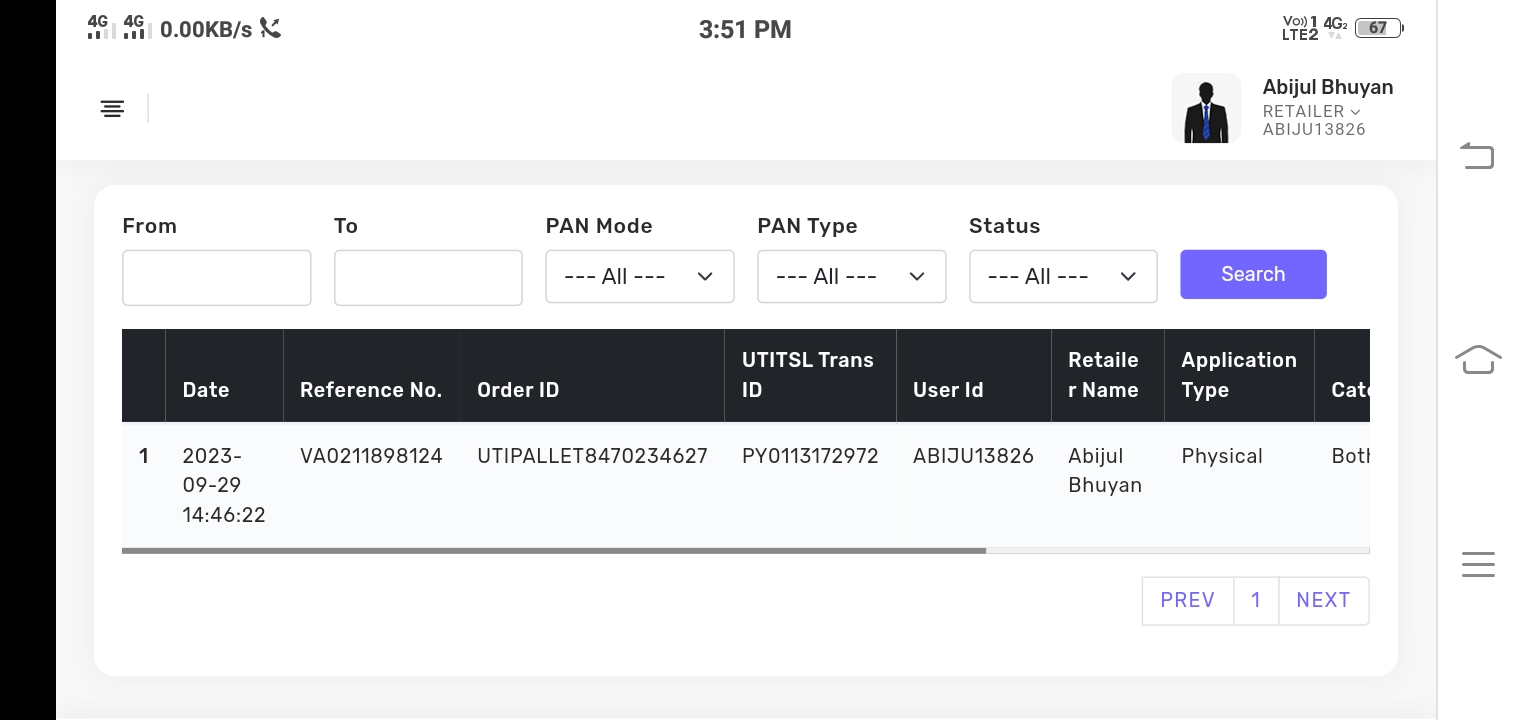Go to NEXT page in pagination

[1323, 600]
